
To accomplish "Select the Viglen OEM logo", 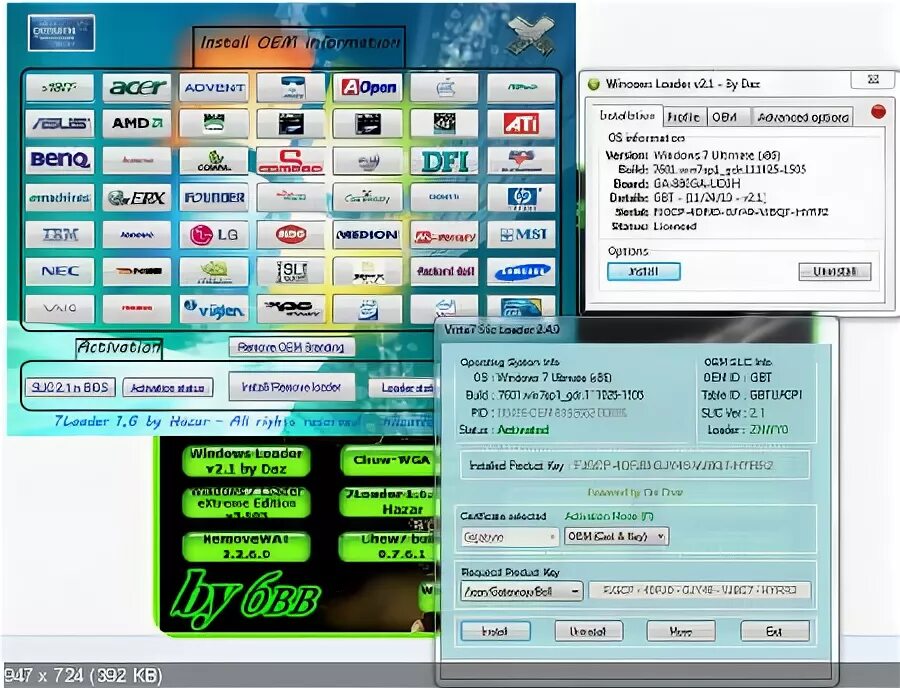I will click(x=214, y=308).
